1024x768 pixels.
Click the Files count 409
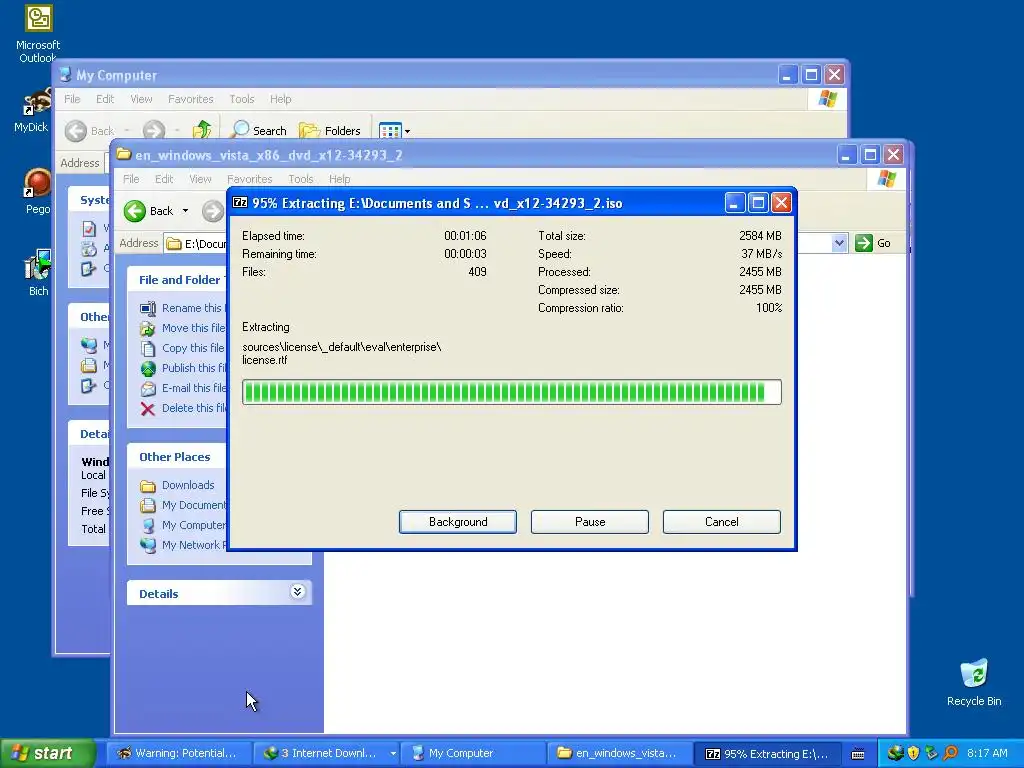point(477,272)
